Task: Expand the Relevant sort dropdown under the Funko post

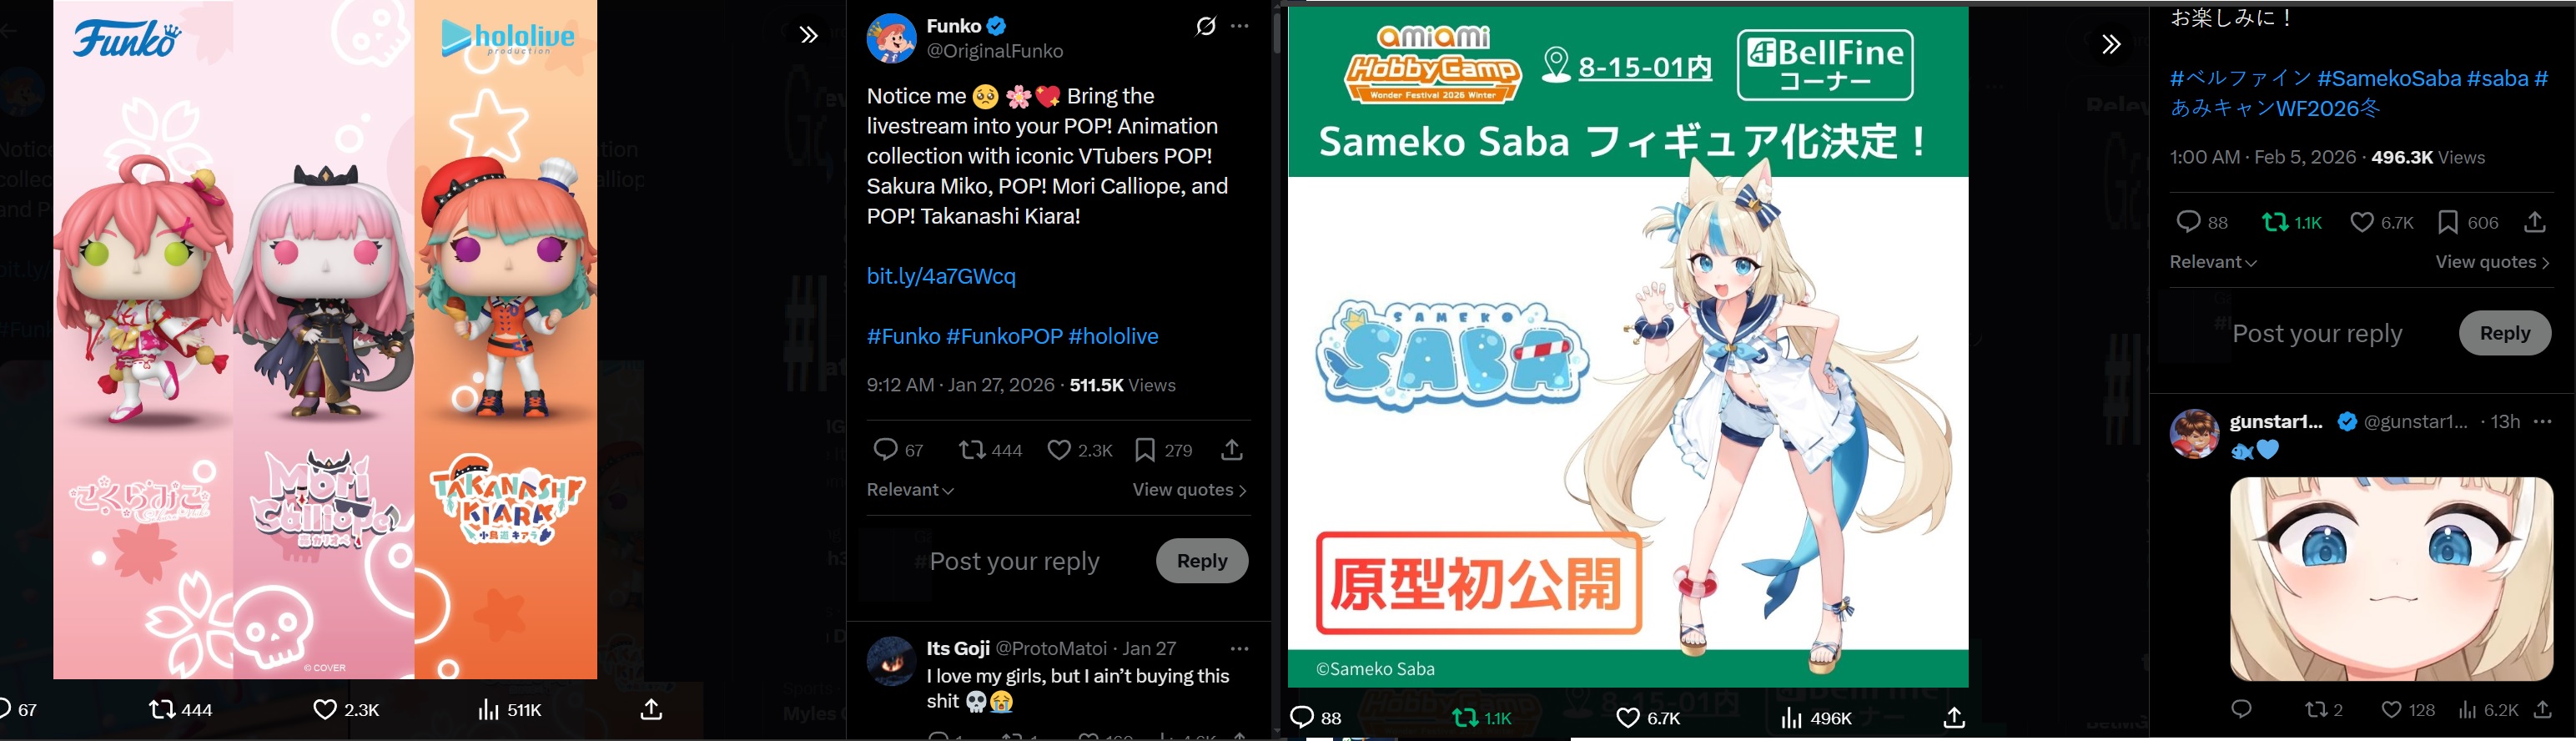Action: click(910, 490)
